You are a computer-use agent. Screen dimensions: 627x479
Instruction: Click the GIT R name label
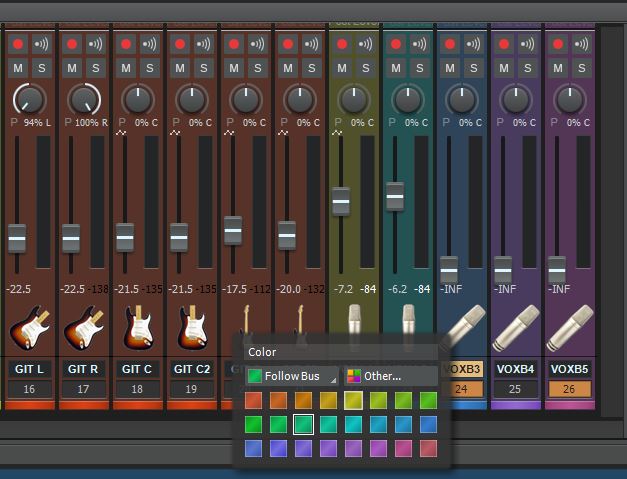coord(83,369)
